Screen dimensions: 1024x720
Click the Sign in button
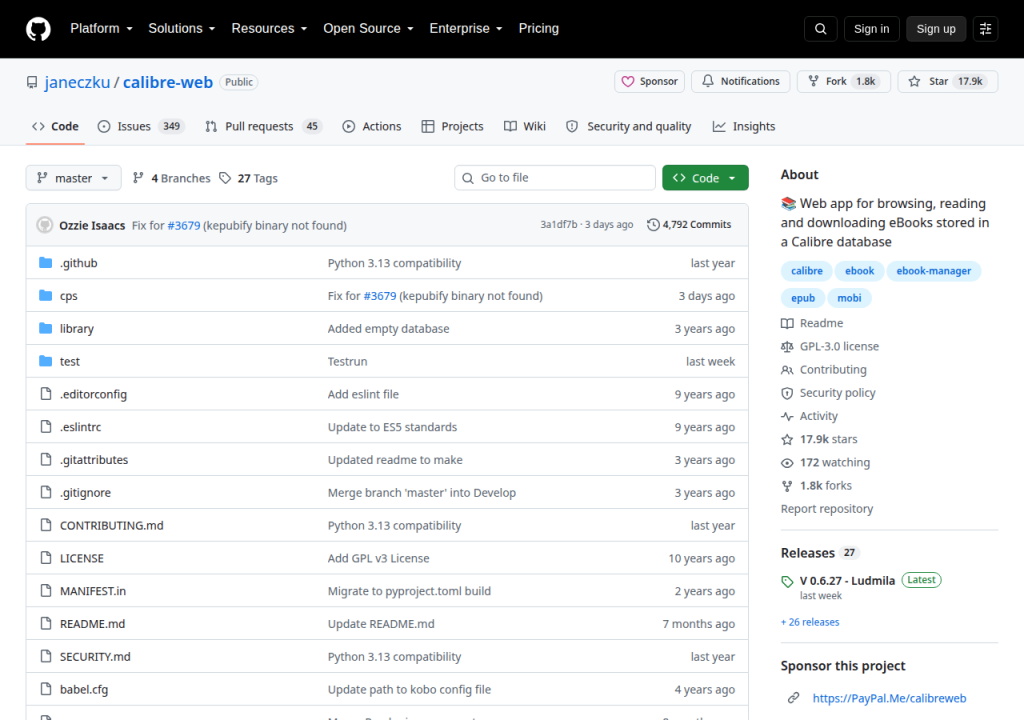pyautogui.click(x=871, y=29)
